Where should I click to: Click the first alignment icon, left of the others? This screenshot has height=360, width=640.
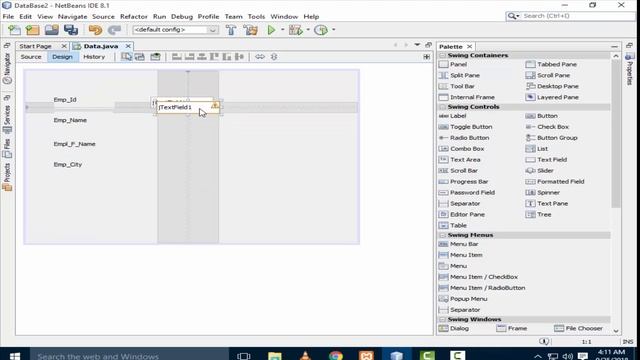coord(176,57)
